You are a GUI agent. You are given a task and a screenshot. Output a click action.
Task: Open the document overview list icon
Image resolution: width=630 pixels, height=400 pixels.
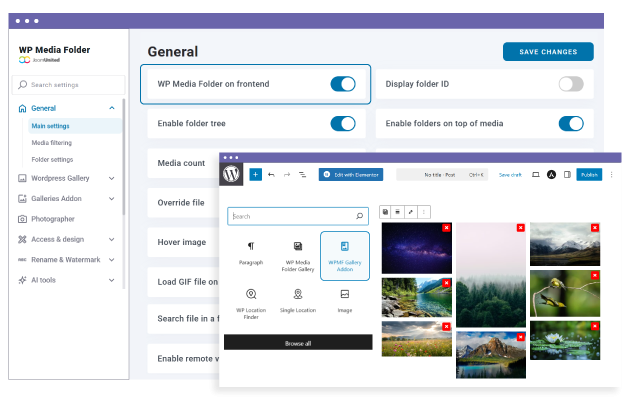(302, 174)
